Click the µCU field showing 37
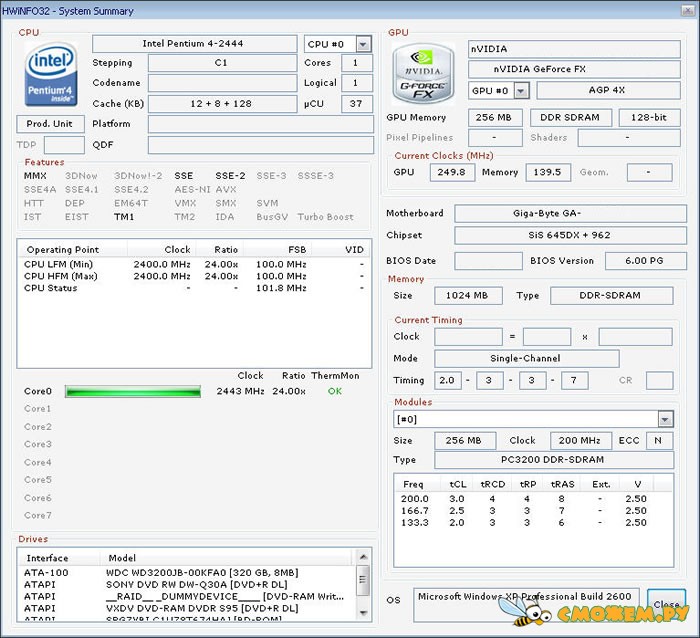This screenshot has height=638, width=700. click(x=357, y=104)
